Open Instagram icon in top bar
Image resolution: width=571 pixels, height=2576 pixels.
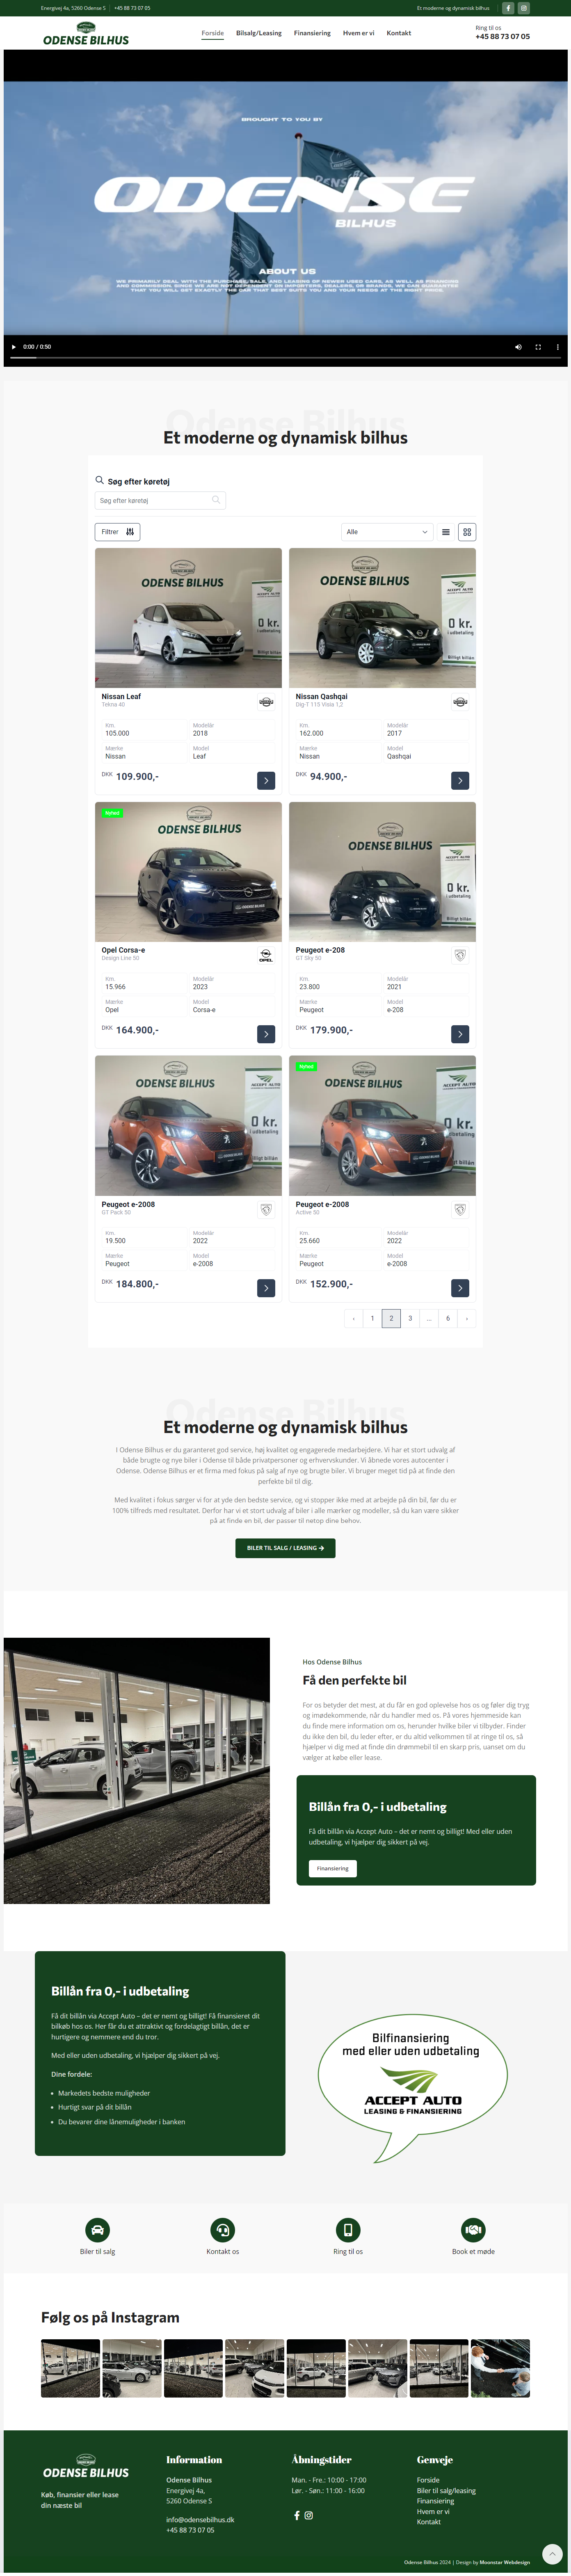coord(523,8)
